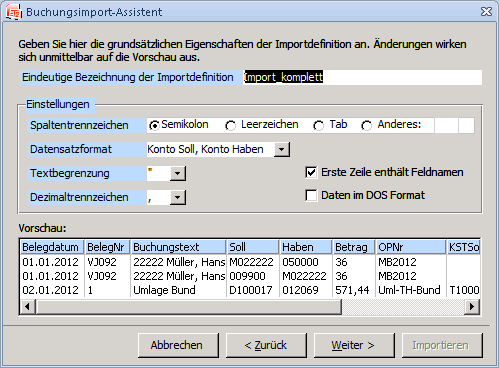The height and width of the screenshot is (368, 499).
Task: Click the Belegdatum column header in preview
Action: tap(52, 247)
